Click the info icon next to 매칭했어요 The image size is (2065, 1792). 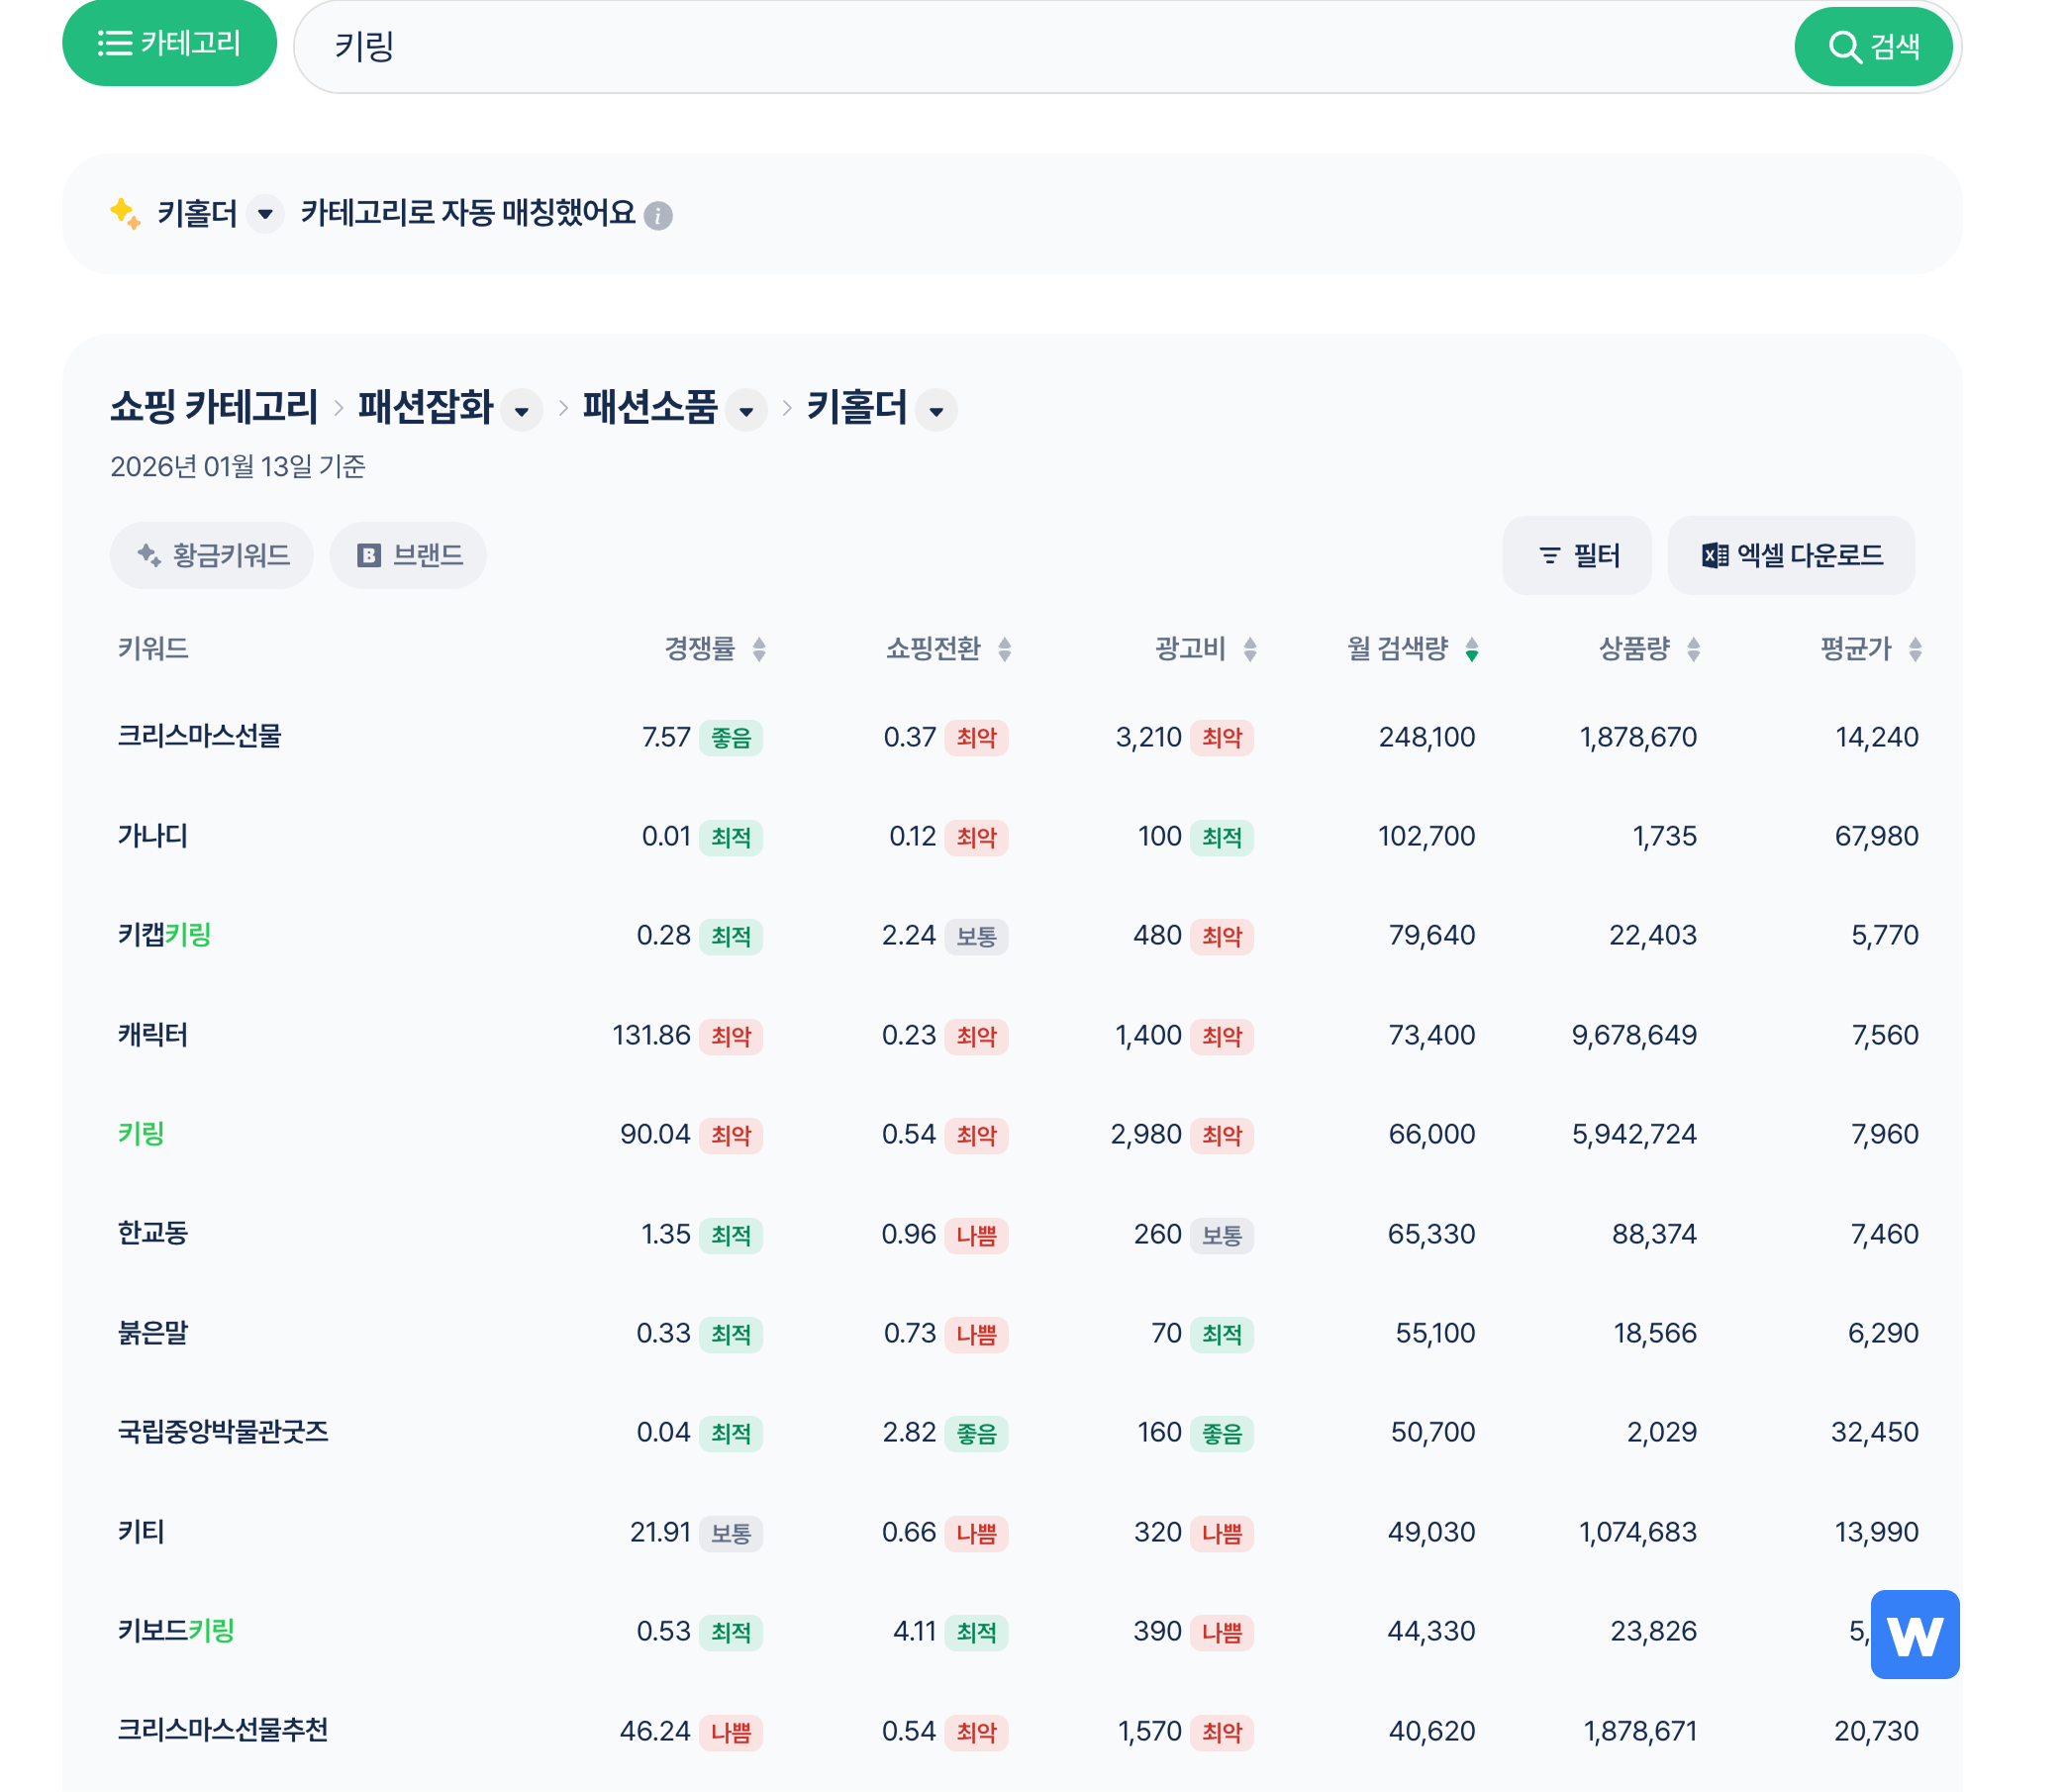coord(658,215)
